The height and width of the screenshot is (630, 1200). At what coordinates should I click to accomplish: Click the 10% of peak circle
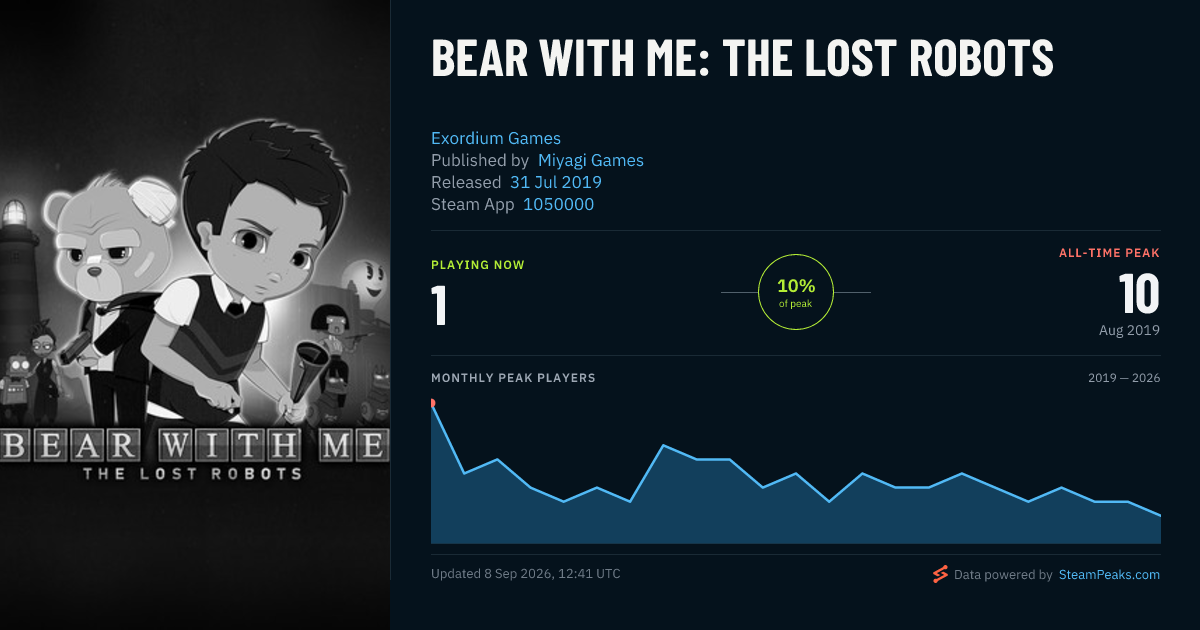(x=796, y=292)
